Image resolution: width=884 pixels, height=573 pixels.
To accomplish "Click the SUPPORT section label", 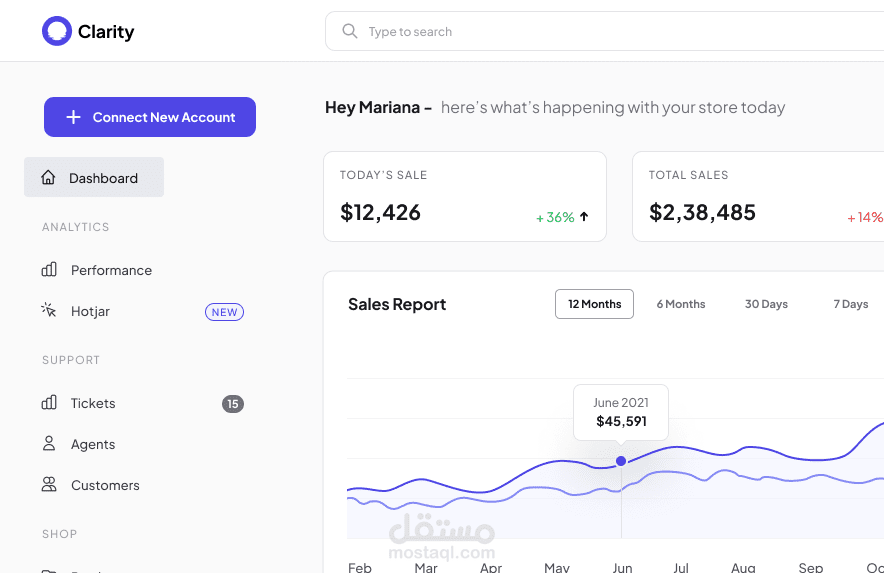I will click(71, 360).
